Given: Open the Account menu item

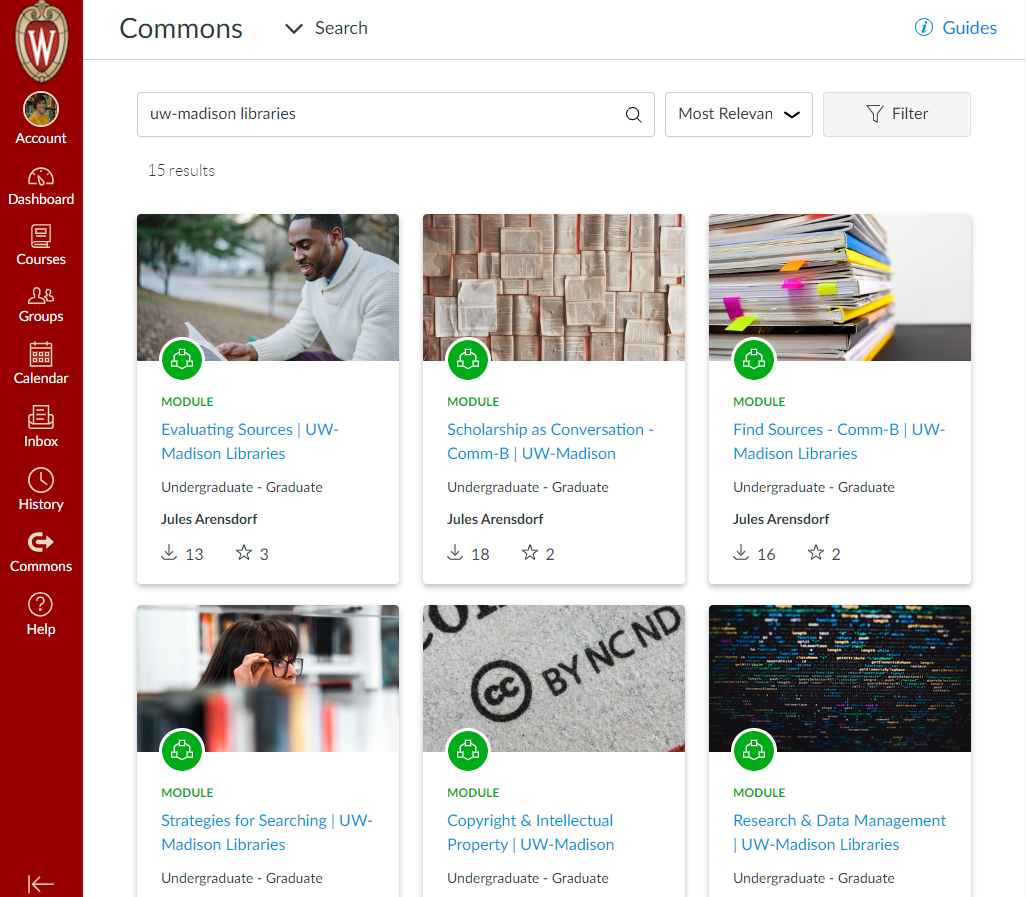Looking at the screenshot, I should pyautogui.click(x=41, y=120).
